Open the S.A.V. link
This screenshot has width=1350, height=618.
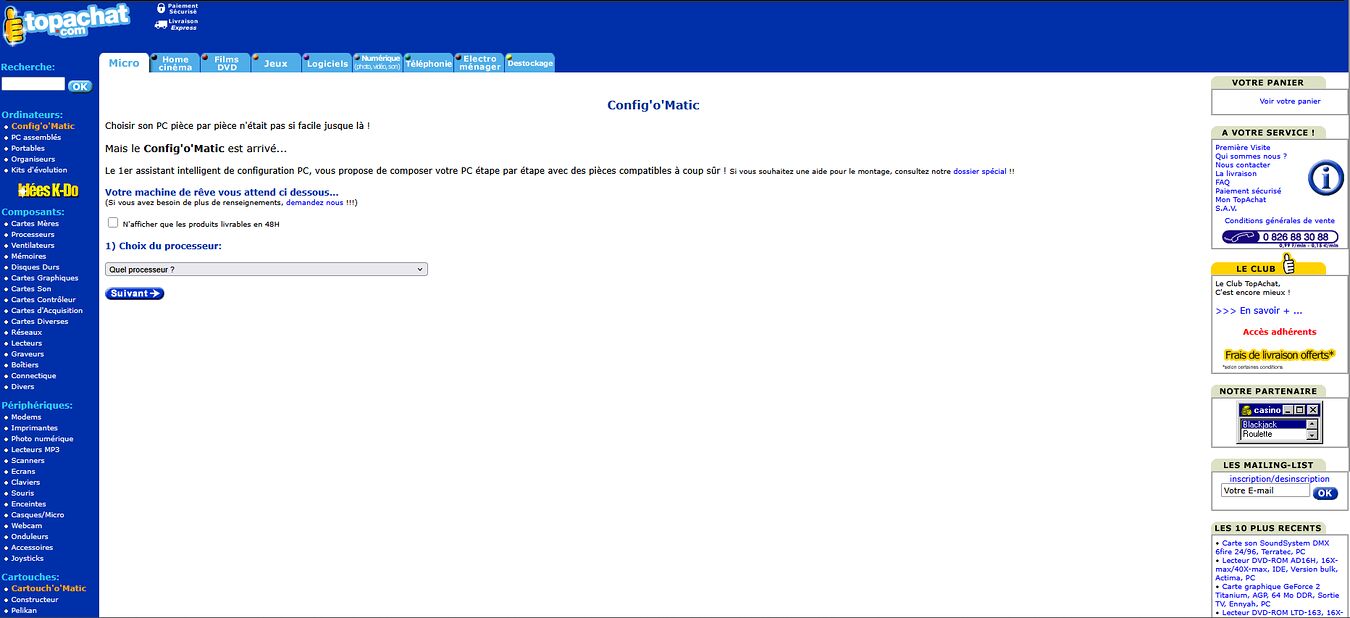point(1226,208)
